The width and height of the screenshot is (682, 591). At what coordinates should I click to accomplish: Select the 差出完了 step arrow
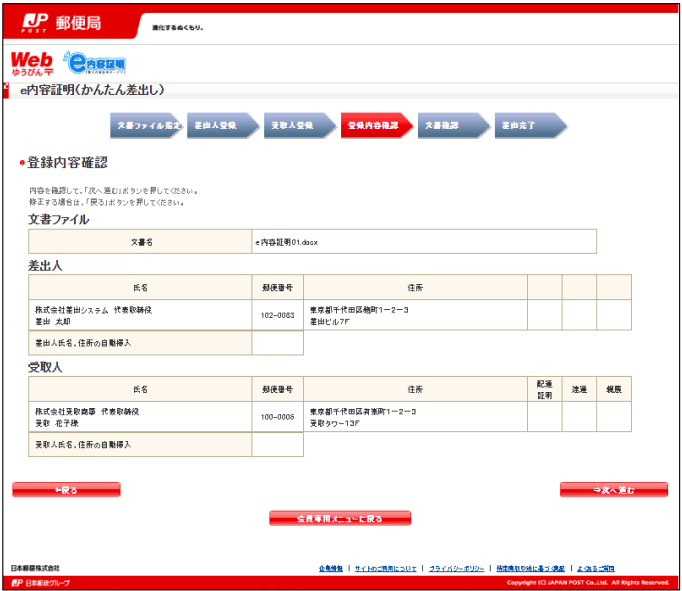(531, 125)
